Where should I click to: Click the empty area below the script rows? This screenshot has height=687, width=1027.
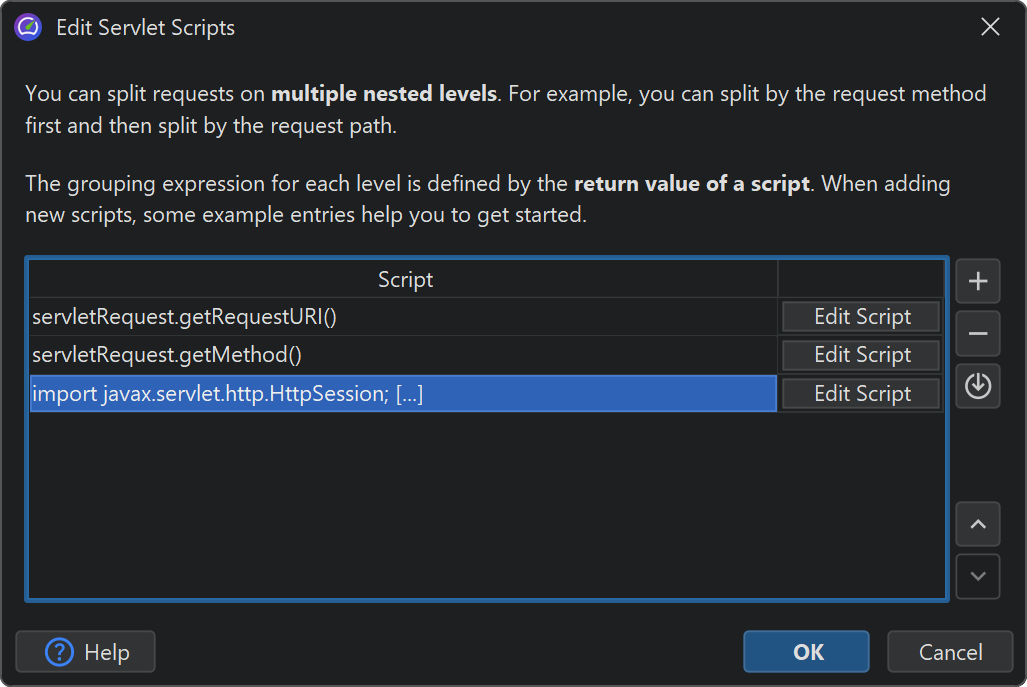pyautogui.click(x=486, y=500)
